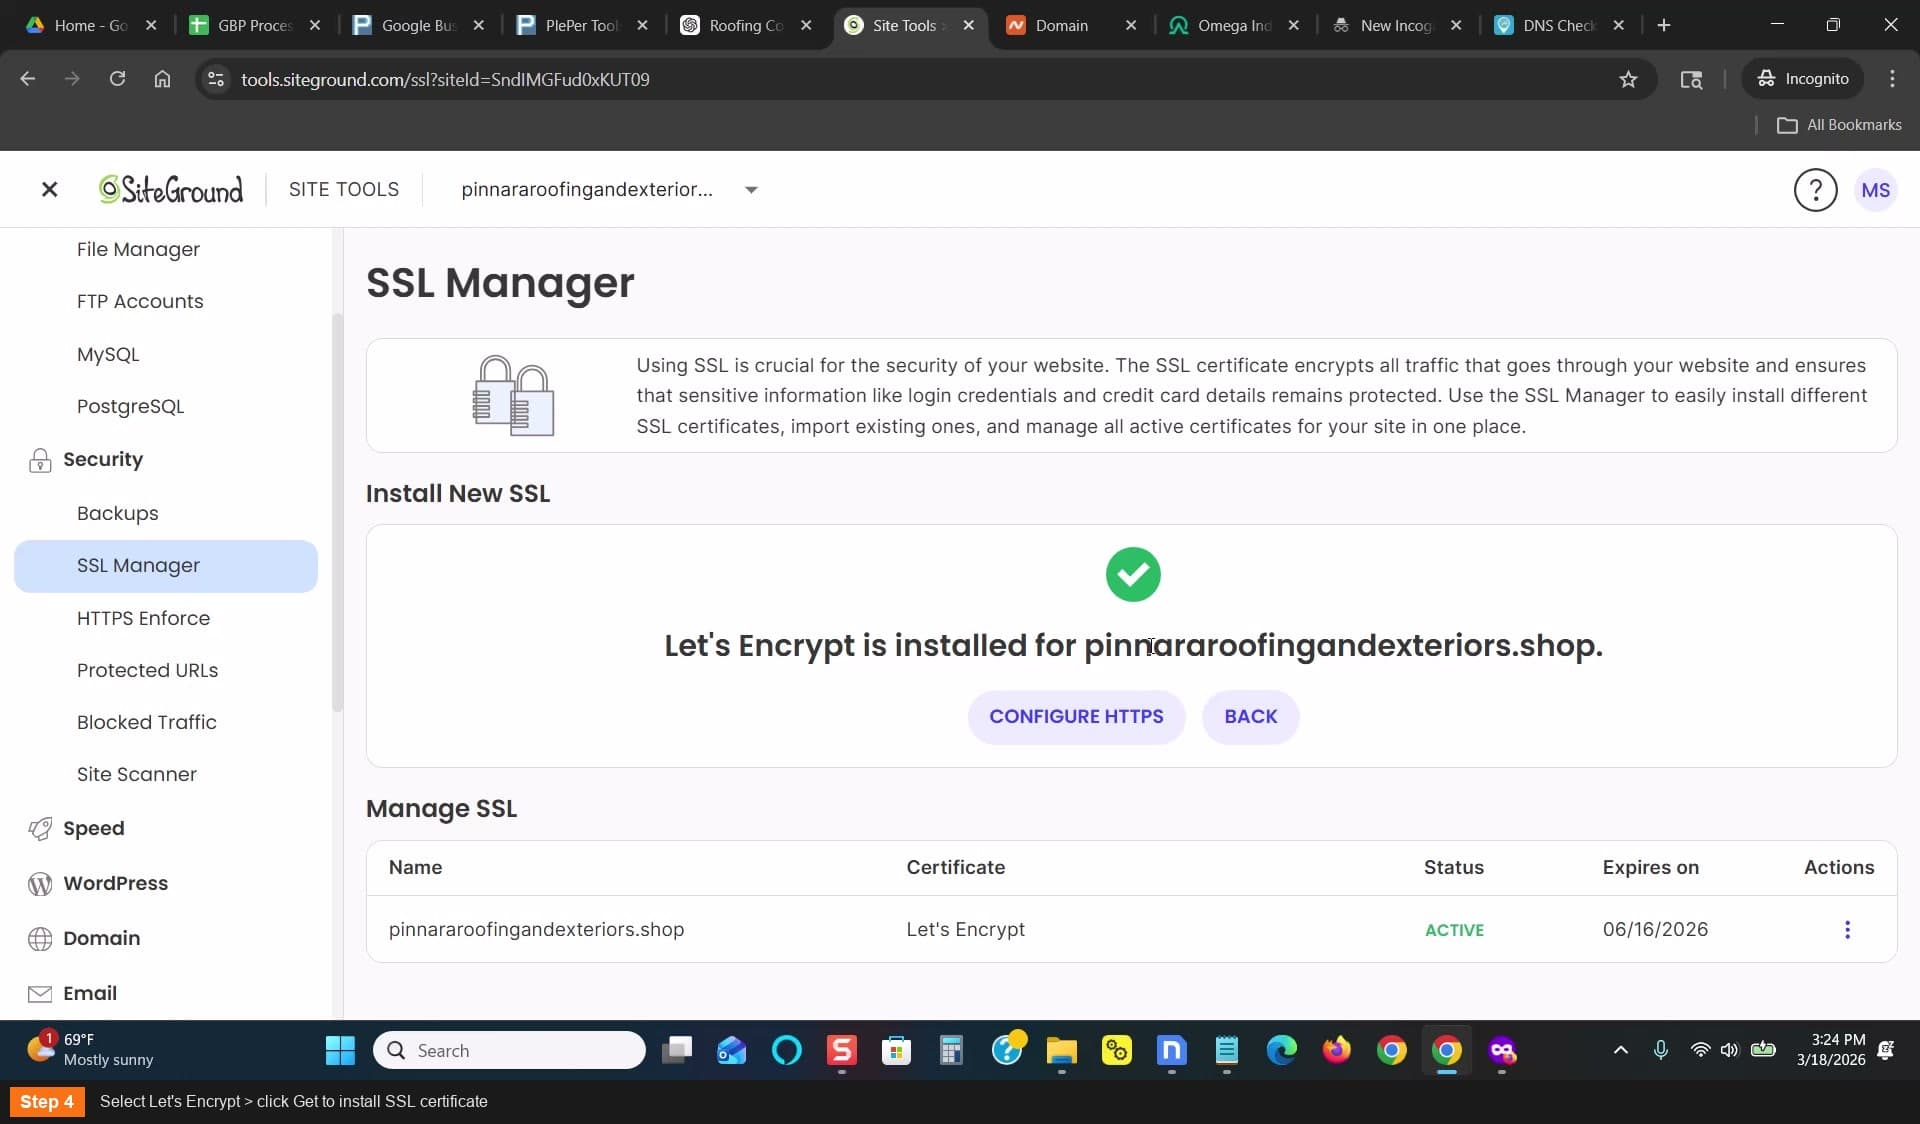Expand the Security section in the sidebar
Viewport: 1920px width, 1124px height.
pyautogui.click(x=102, y=459)
